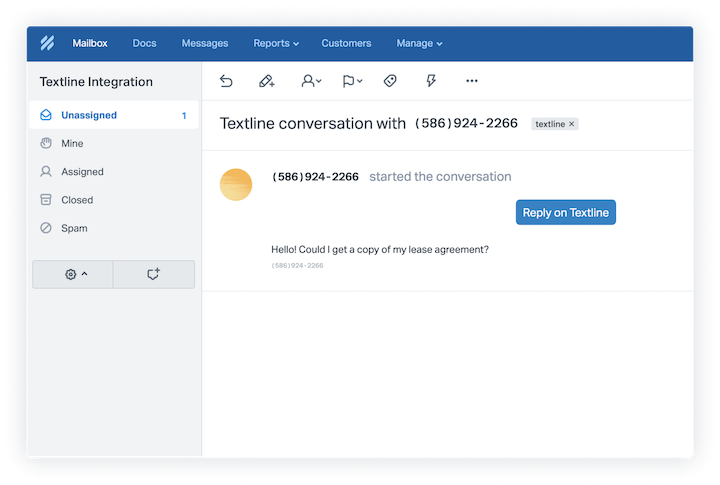Open the Messages menu item
Viewport: 720px width, 485px height.
205,43
